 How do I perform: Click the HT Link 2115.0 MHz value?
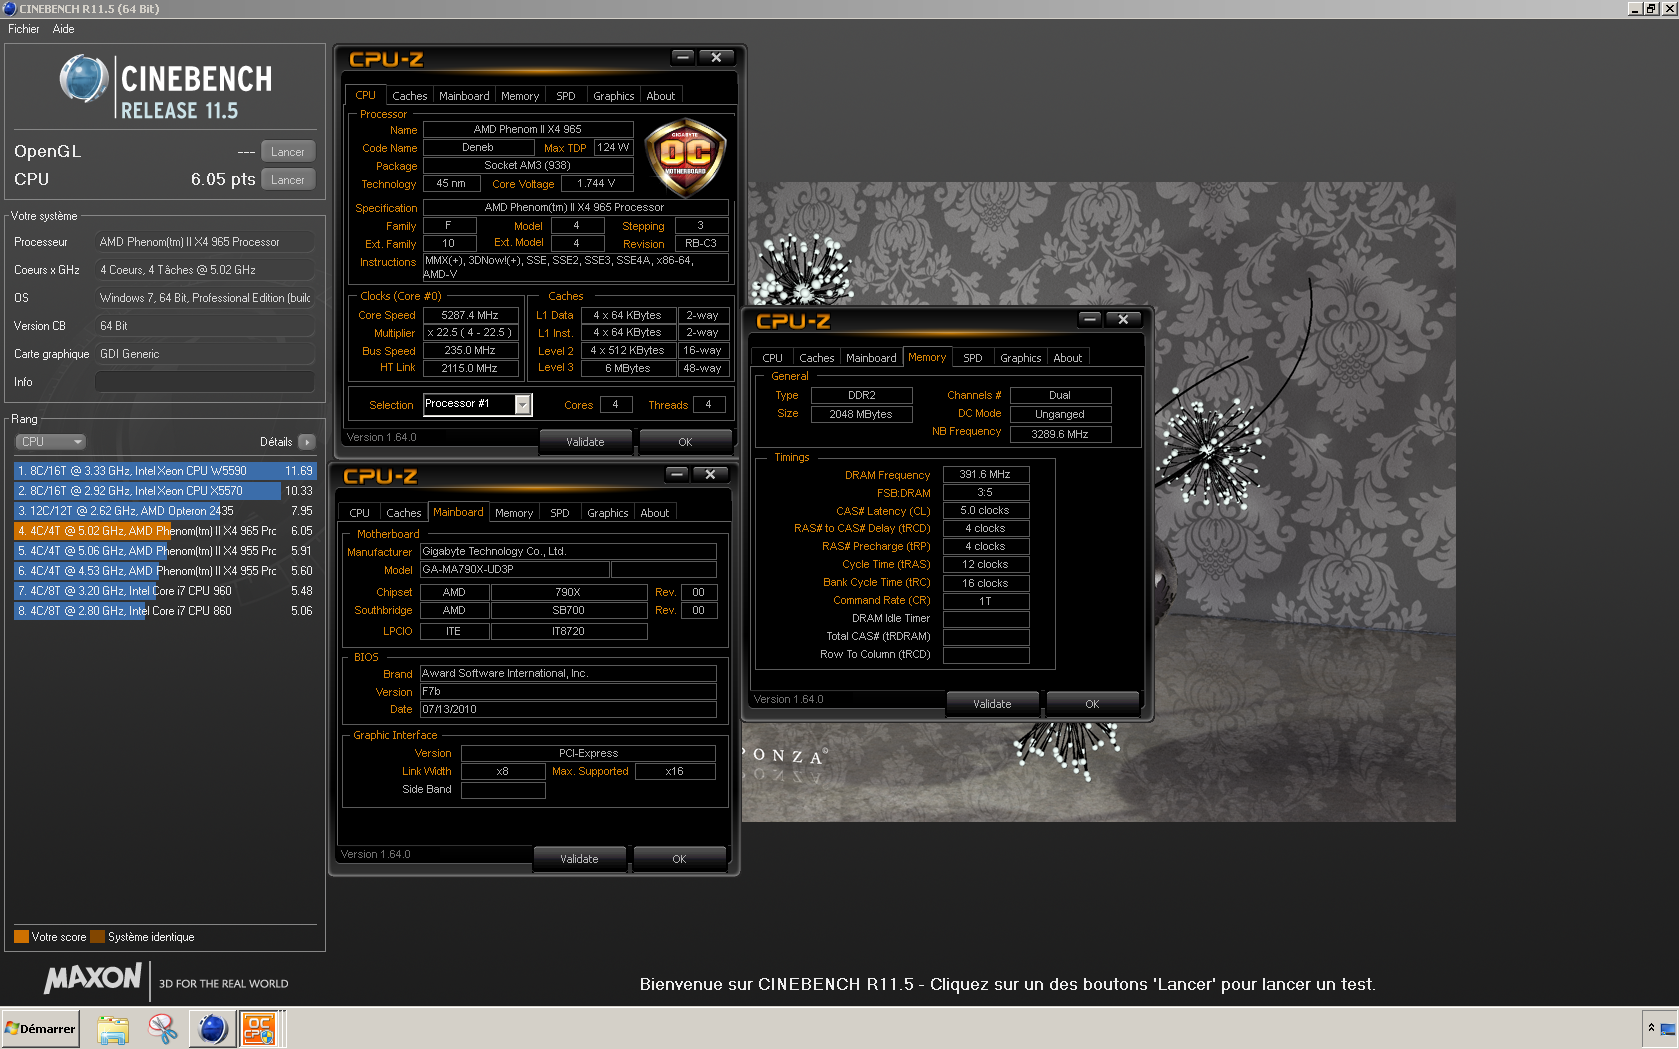click(470, 369)
